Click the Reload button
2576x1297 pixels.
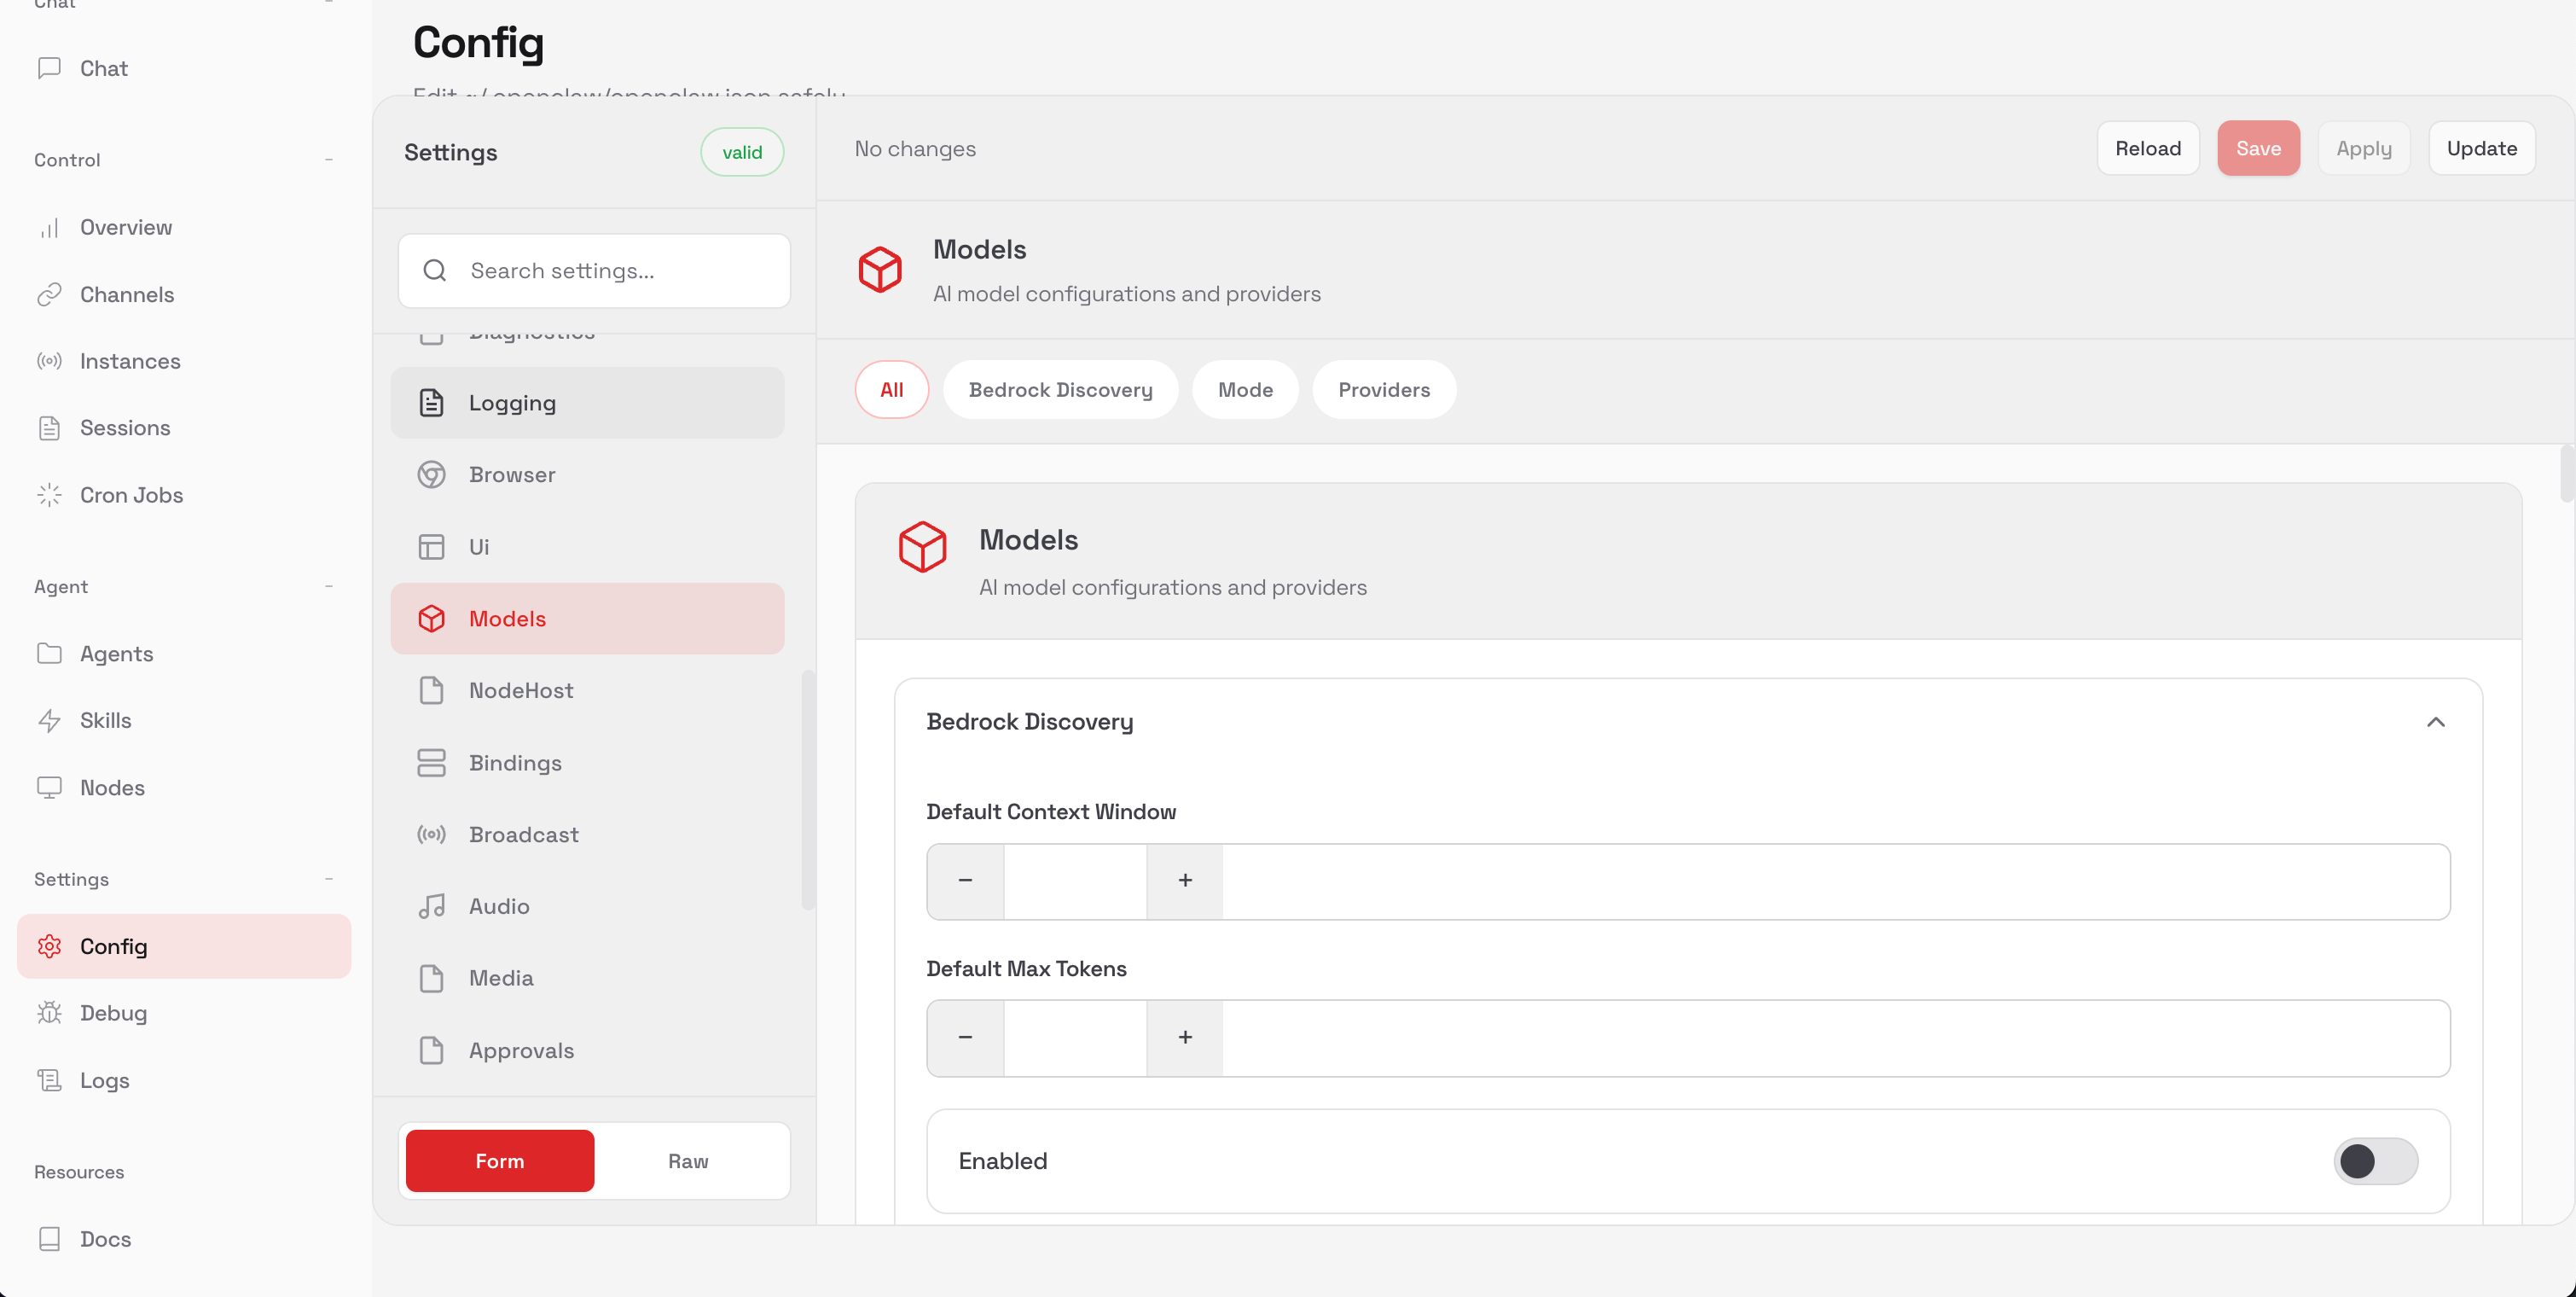click(2148, 148)
